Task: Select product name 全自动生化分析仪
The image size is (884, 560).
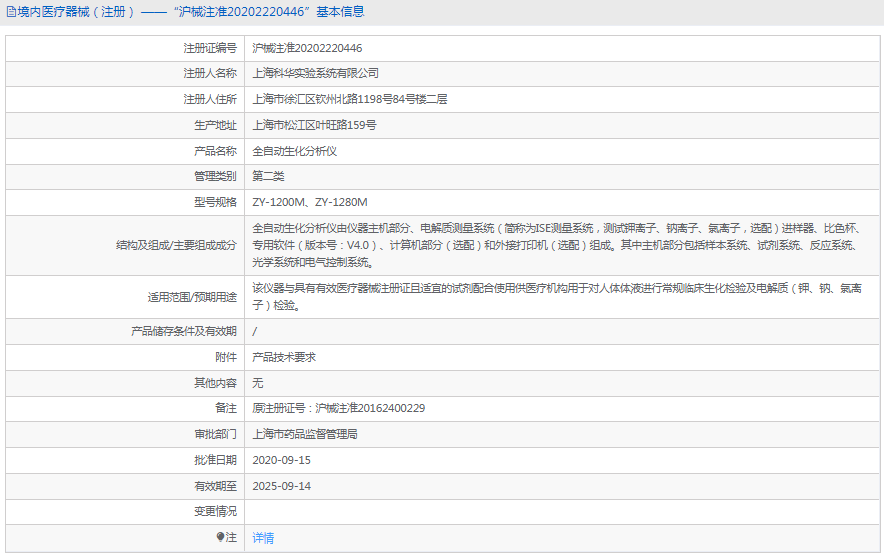Action: (x=294, y=151)
